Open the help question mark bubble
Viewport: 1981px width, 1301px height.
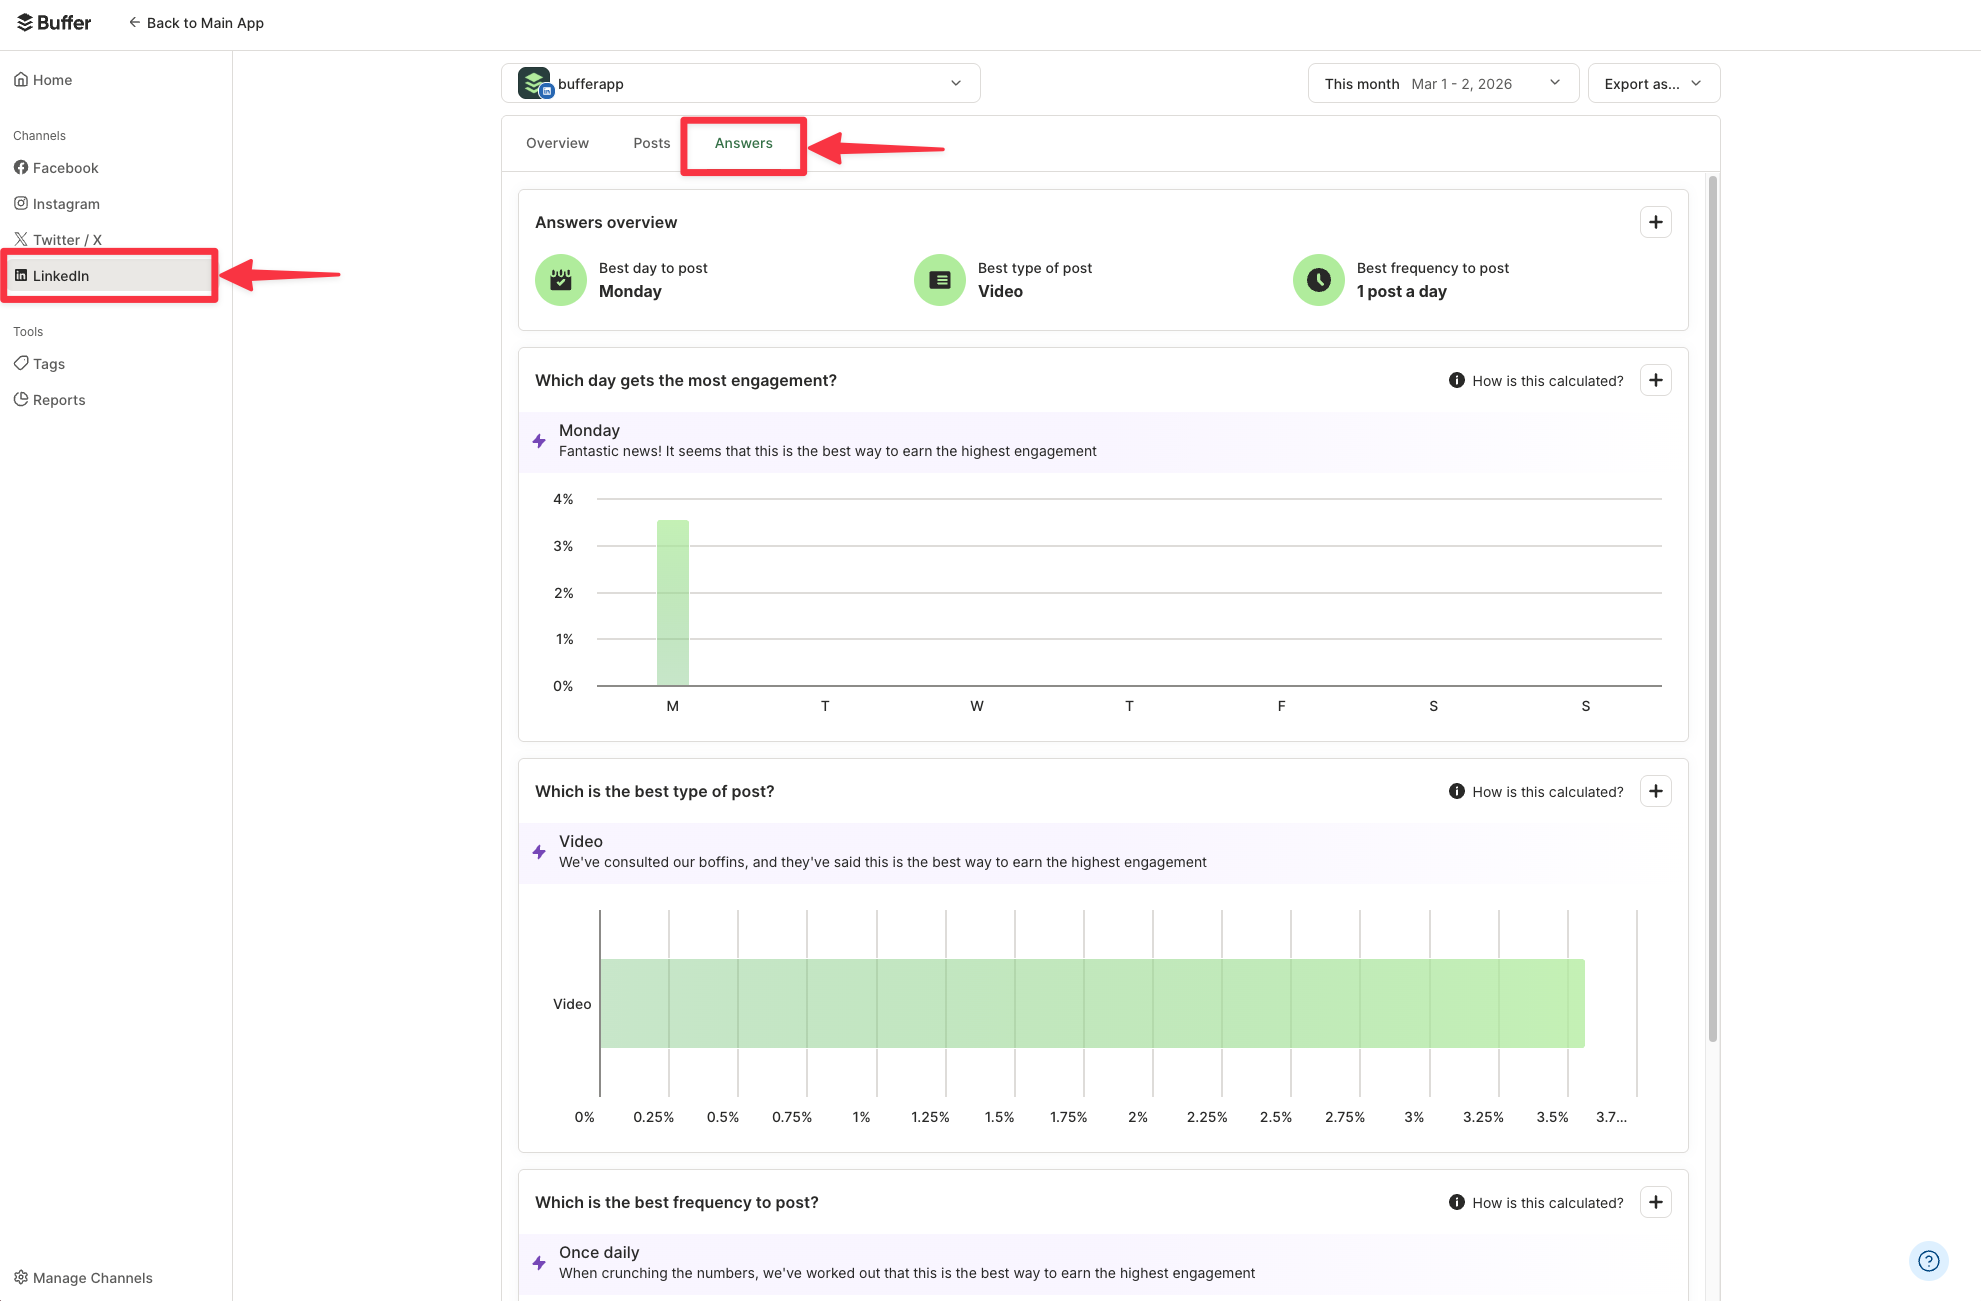[x=1928, y=1261]
